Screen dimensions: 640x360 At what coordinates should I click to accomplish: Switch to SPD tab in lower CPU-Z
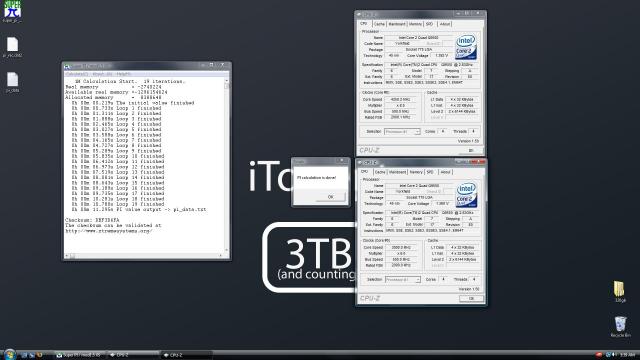[x=430, y=172]
